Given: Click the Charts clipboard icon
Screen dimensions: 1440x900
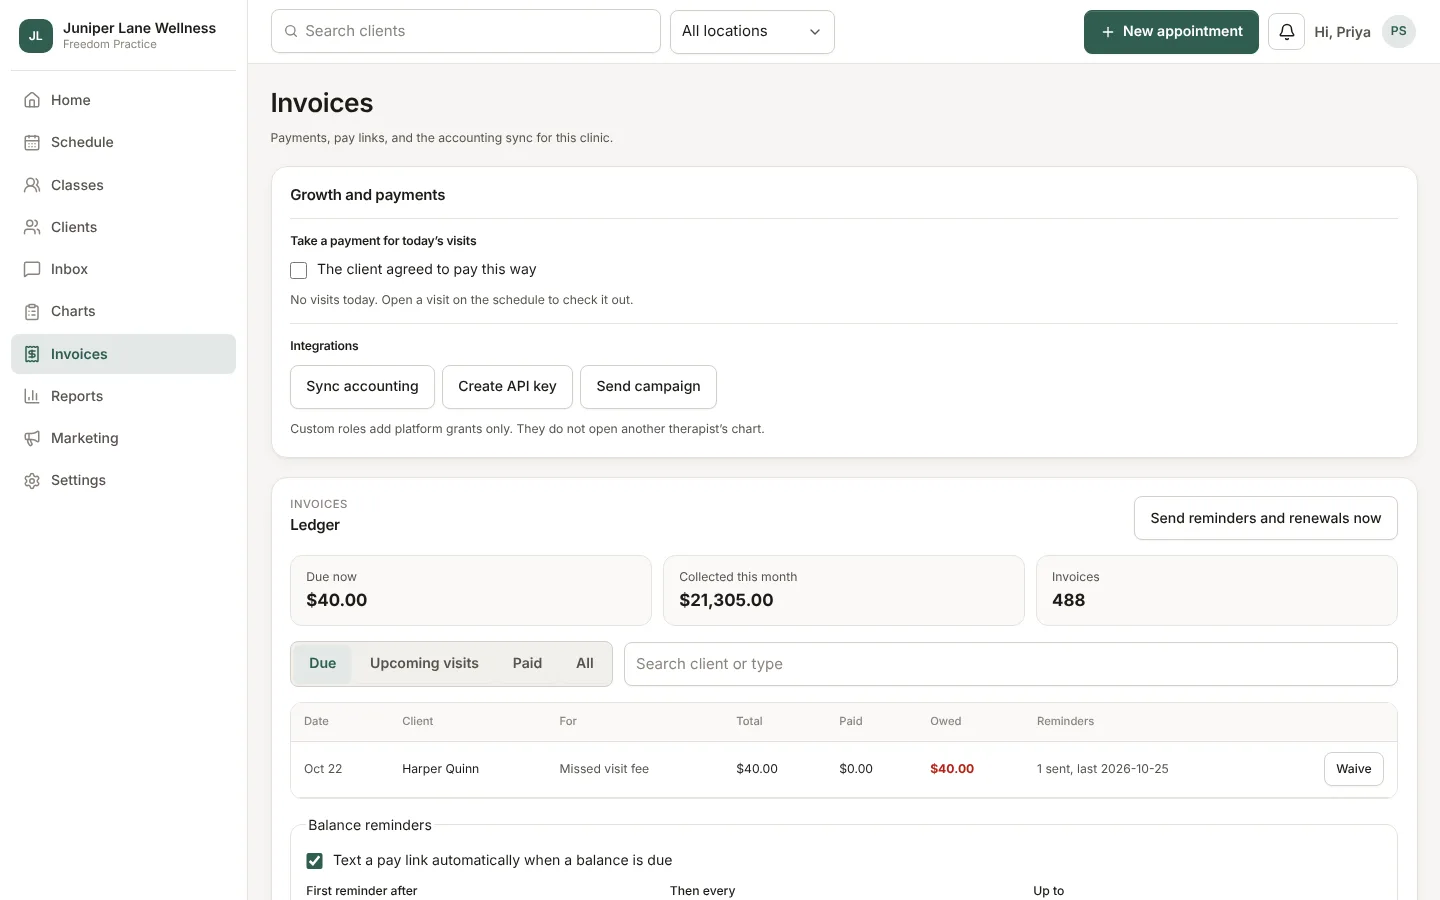Looking at the screenshot, I should point(32,311).
